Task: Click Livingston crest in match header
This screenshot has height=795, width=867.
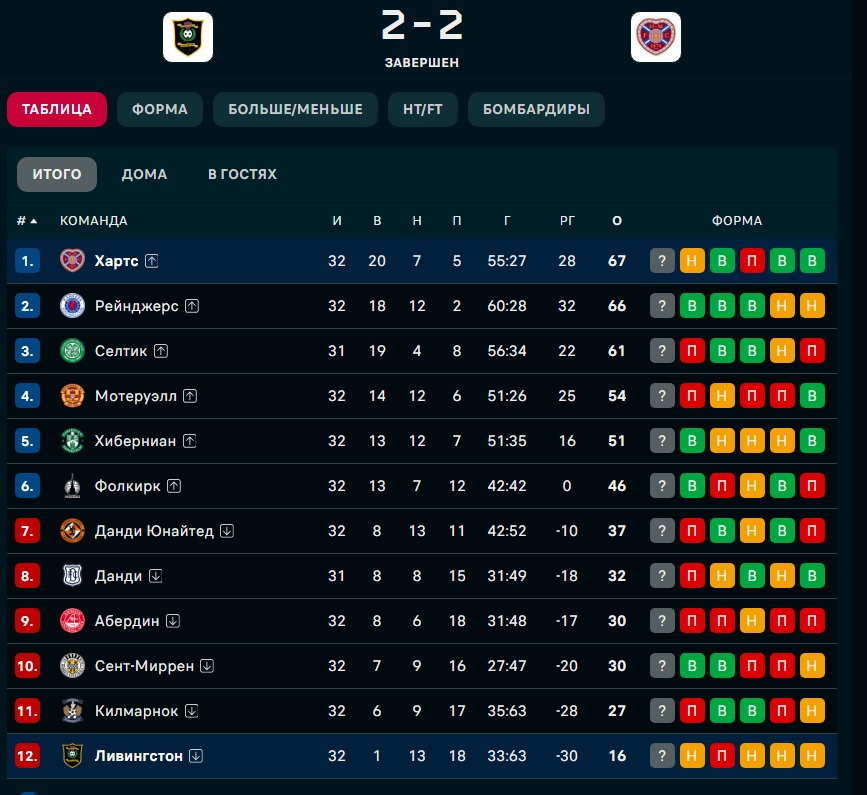Action: click(188, 37)
